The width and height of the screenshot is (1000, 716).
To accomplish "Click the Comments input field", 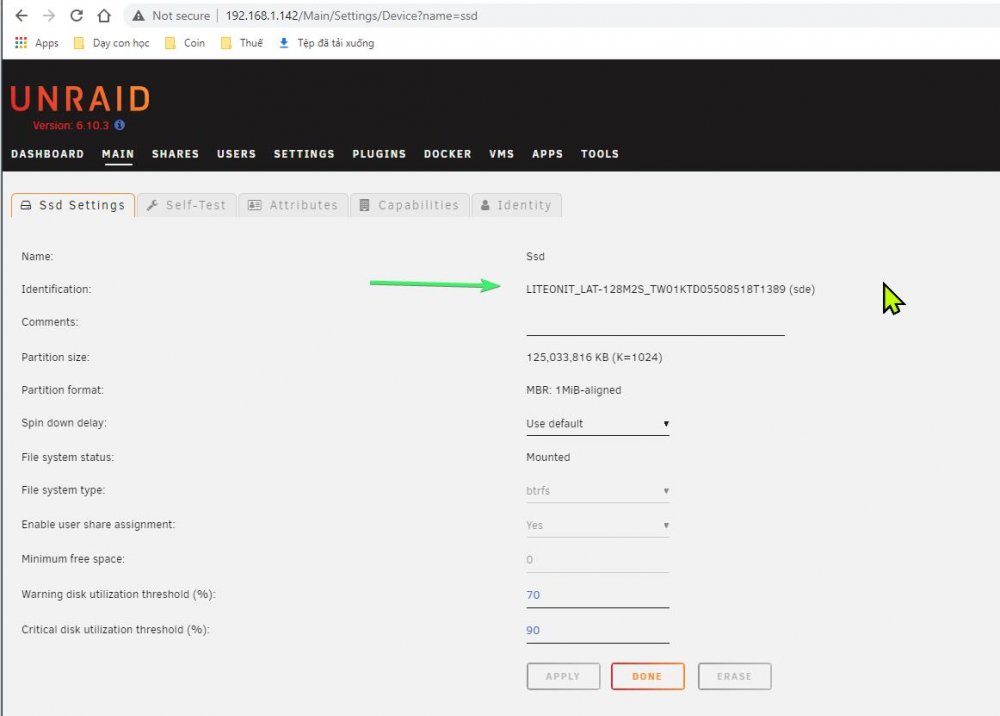I will tap(655, 324).
